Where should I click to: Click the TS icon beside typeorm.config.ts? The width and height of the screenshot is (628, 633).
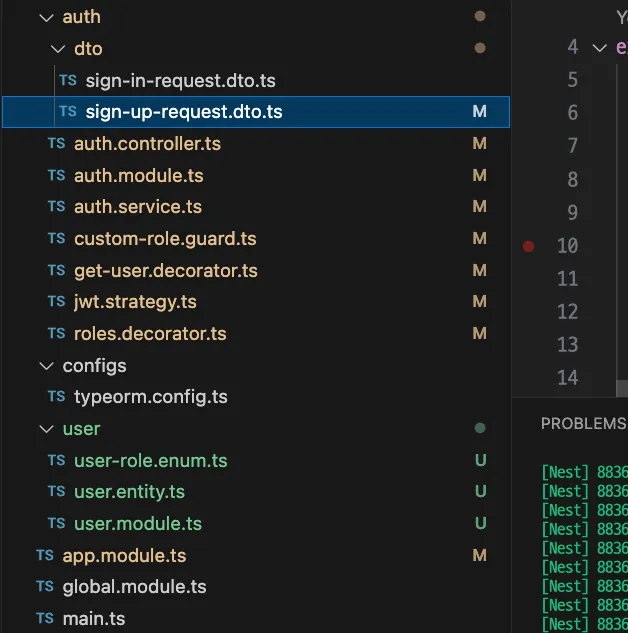pyautogui.click(x=56, y=397)
